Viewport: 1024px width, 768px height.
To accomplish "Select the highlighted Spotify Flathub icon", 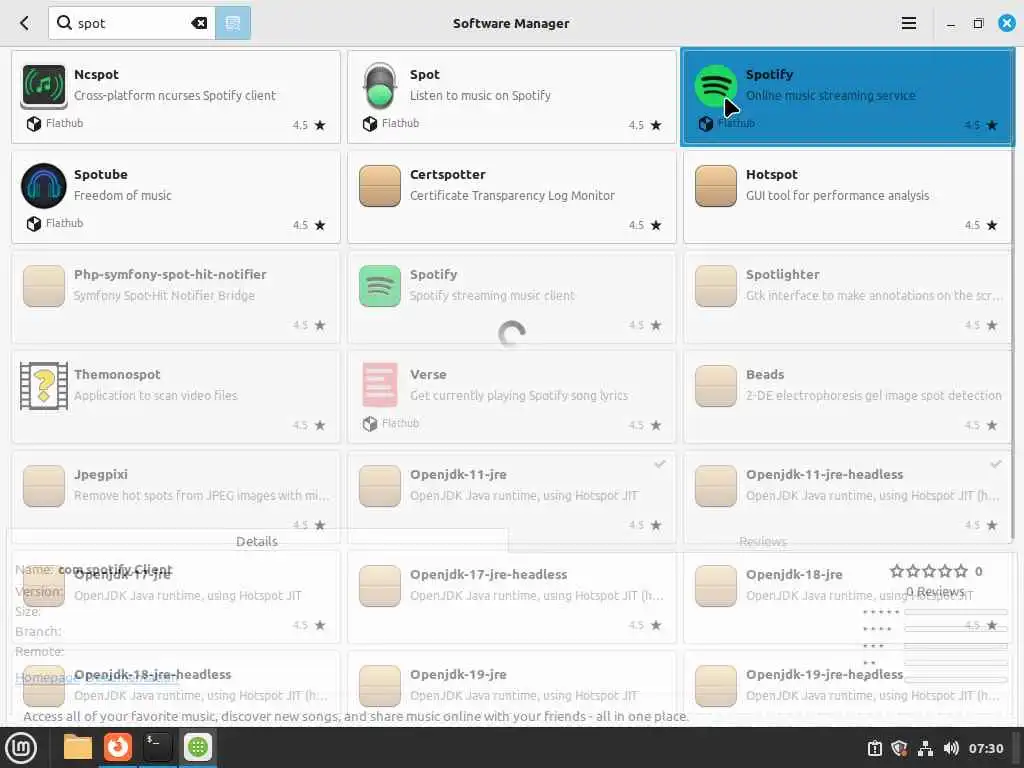I will pyautogui.click(x=716, y=86).
